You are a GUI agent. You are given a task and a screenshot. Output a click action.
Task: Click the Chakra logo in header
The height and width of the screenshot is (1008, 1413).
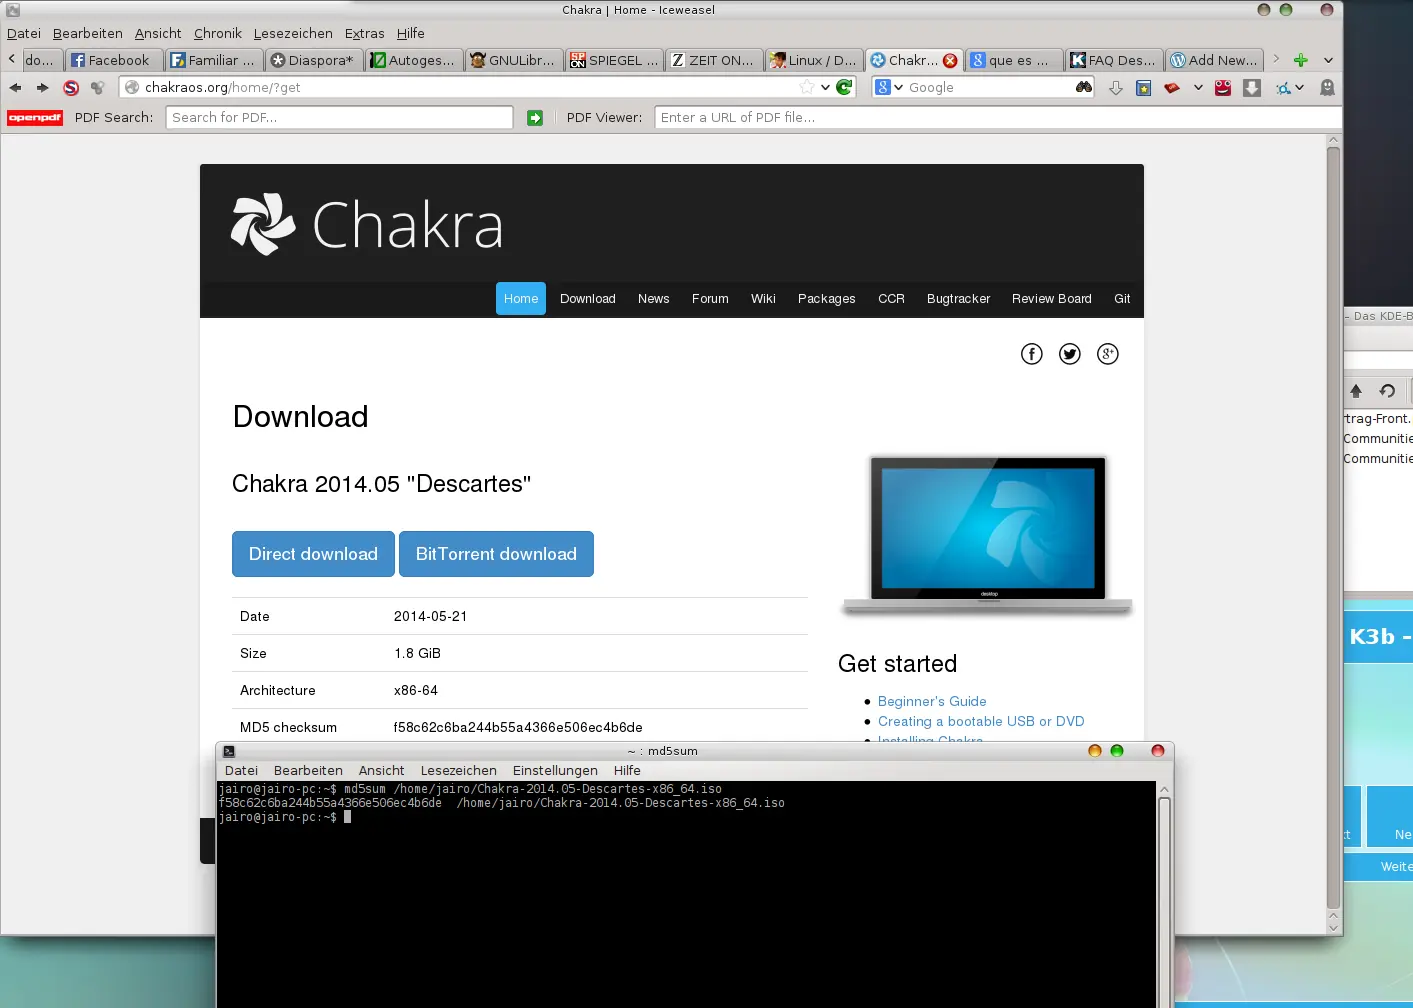367,224
